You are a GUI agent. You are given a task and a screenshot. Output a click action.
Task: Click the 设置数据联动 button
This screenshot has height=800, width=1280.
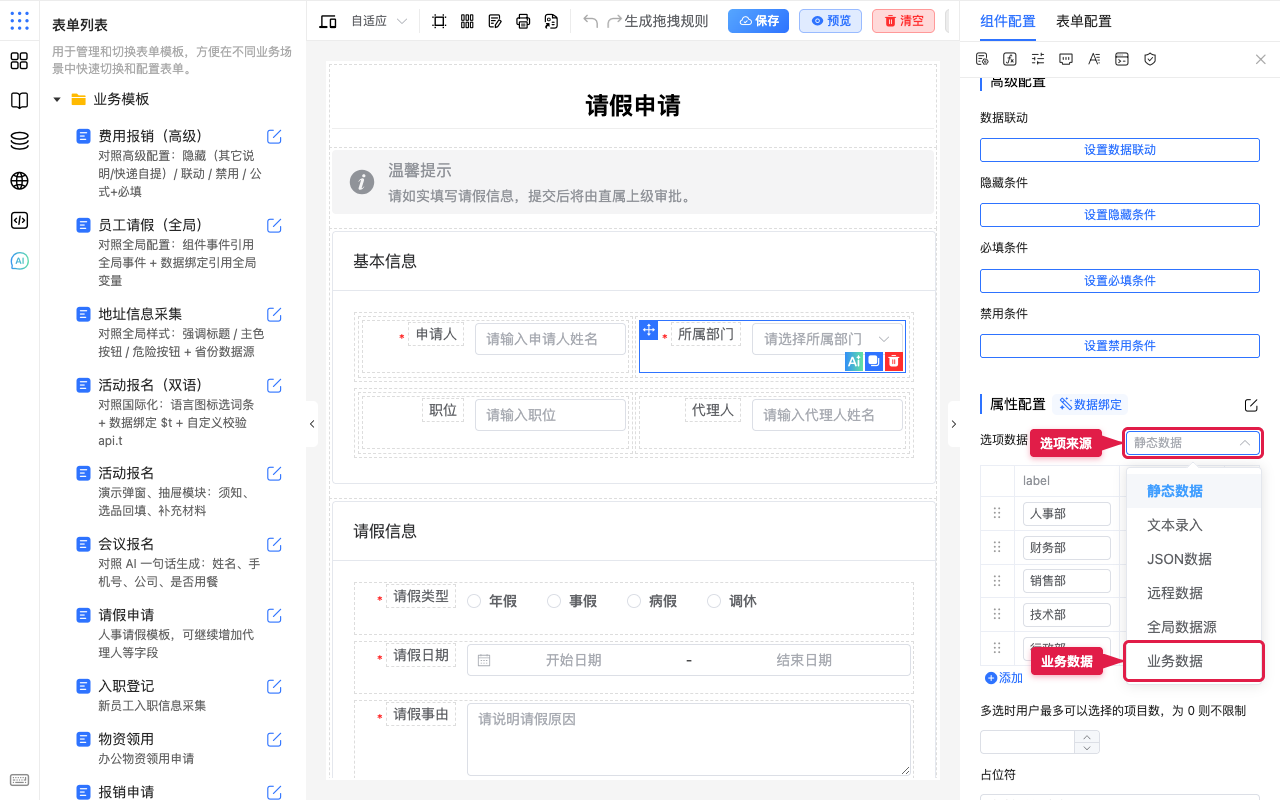(x=1120, y=150)
